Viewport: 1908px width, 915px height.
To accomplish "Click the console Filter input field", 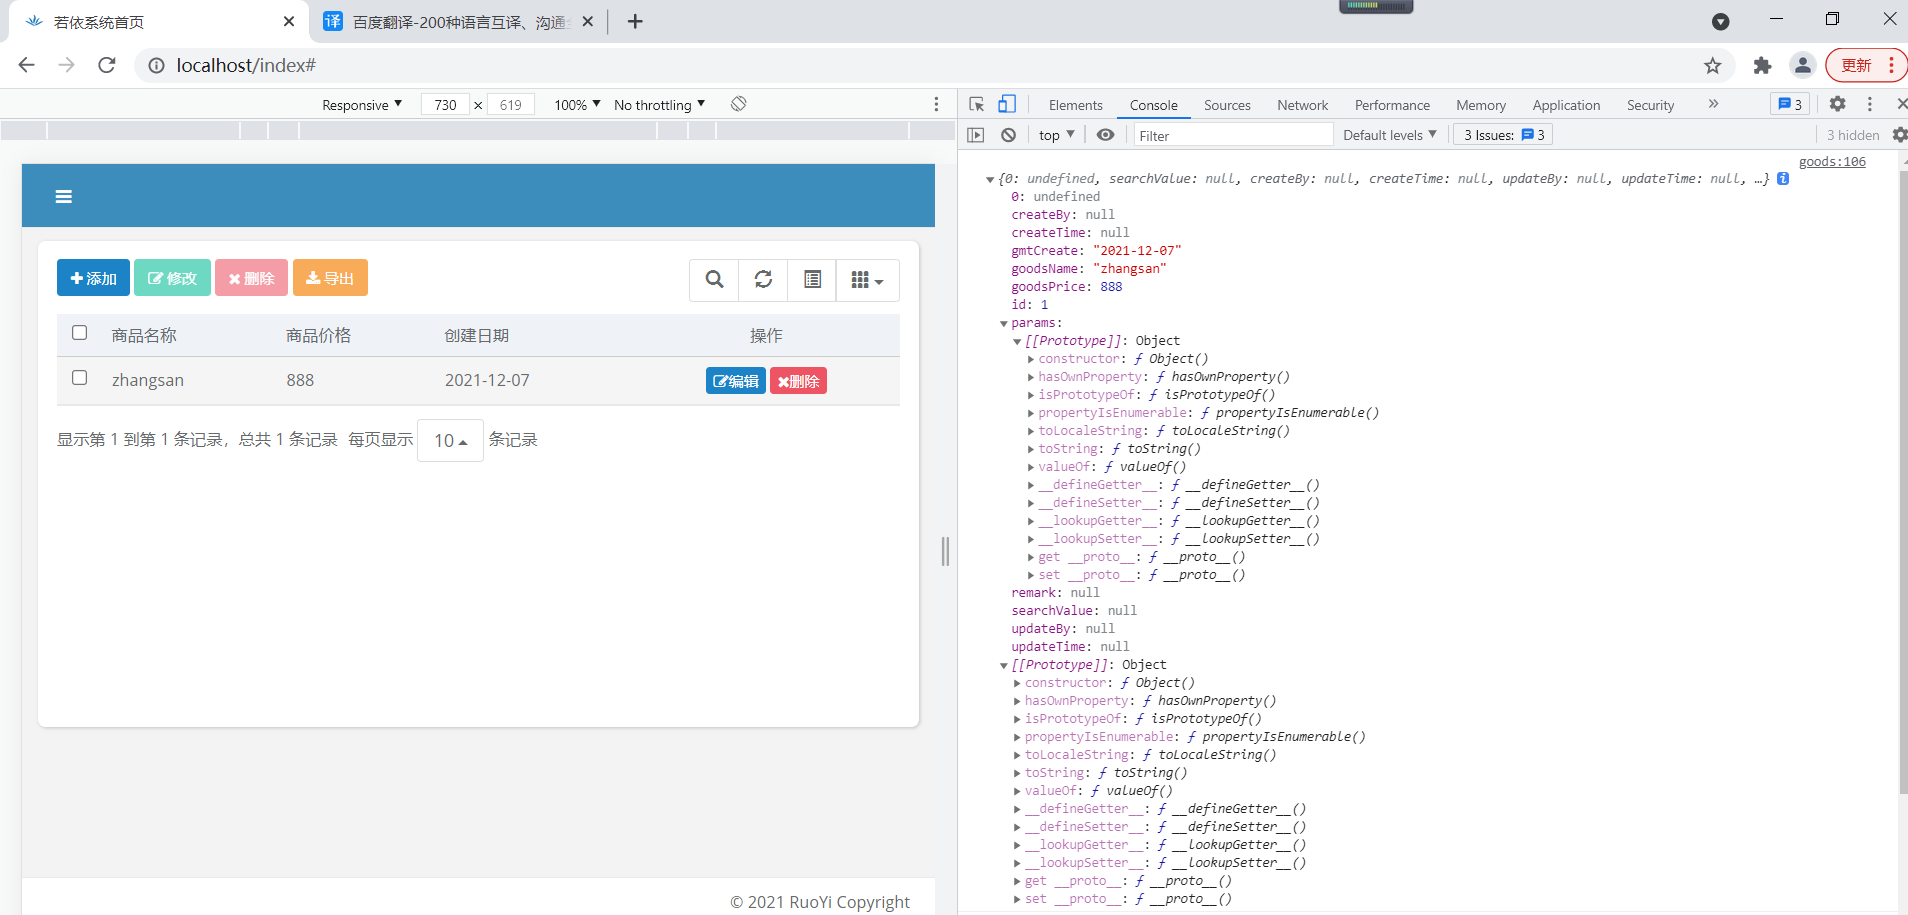I will pyautogui.click(x=1232, y=135).
